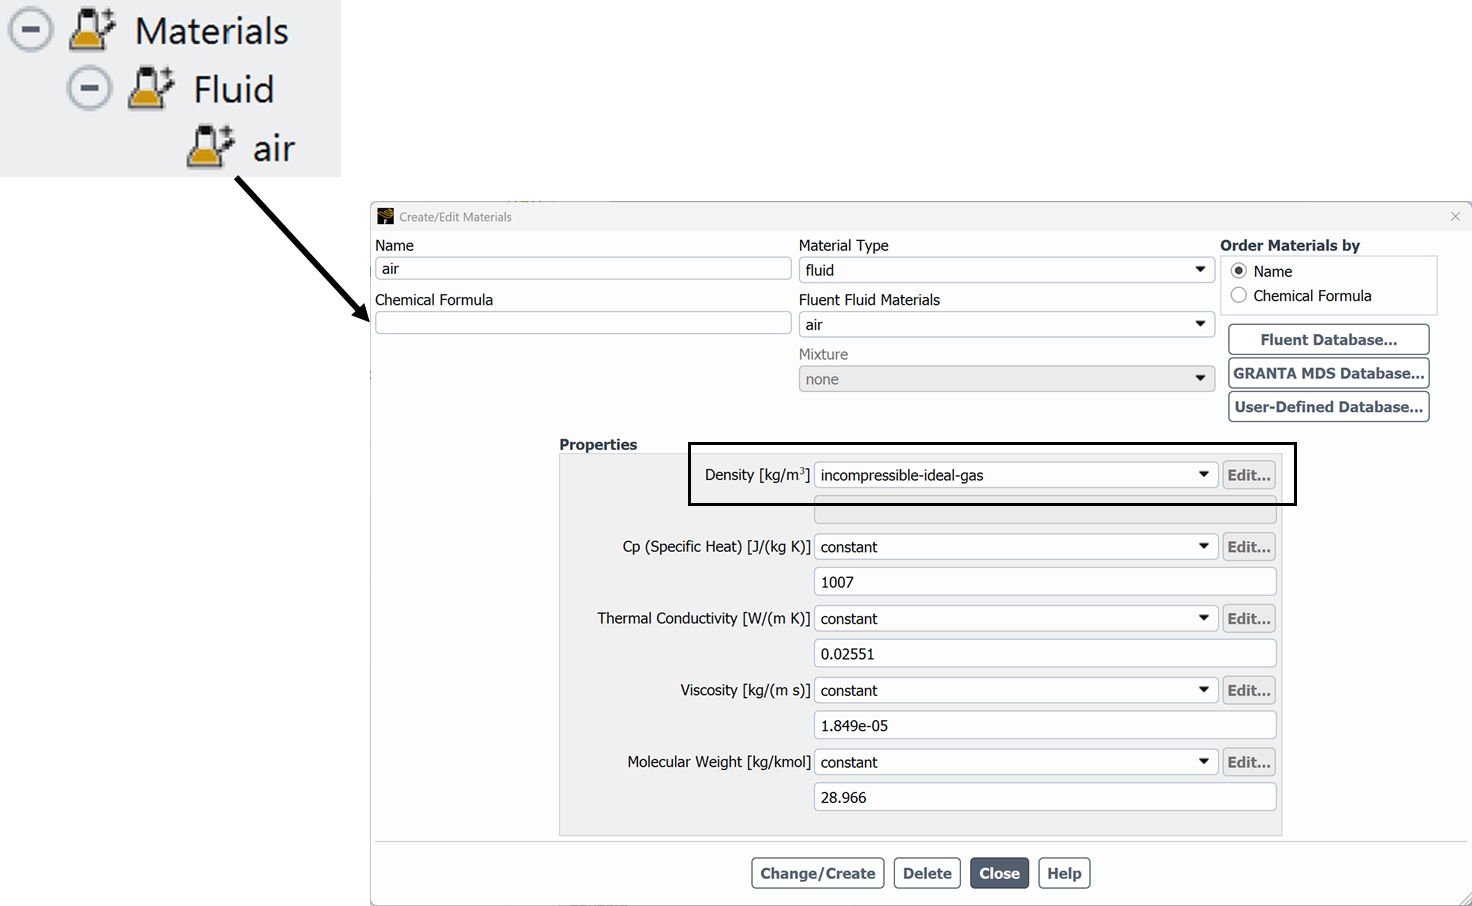The height and width of the screenshot is (906, 1472).
Task: Select the Fluid label in the tree
Action: point(234,89)
